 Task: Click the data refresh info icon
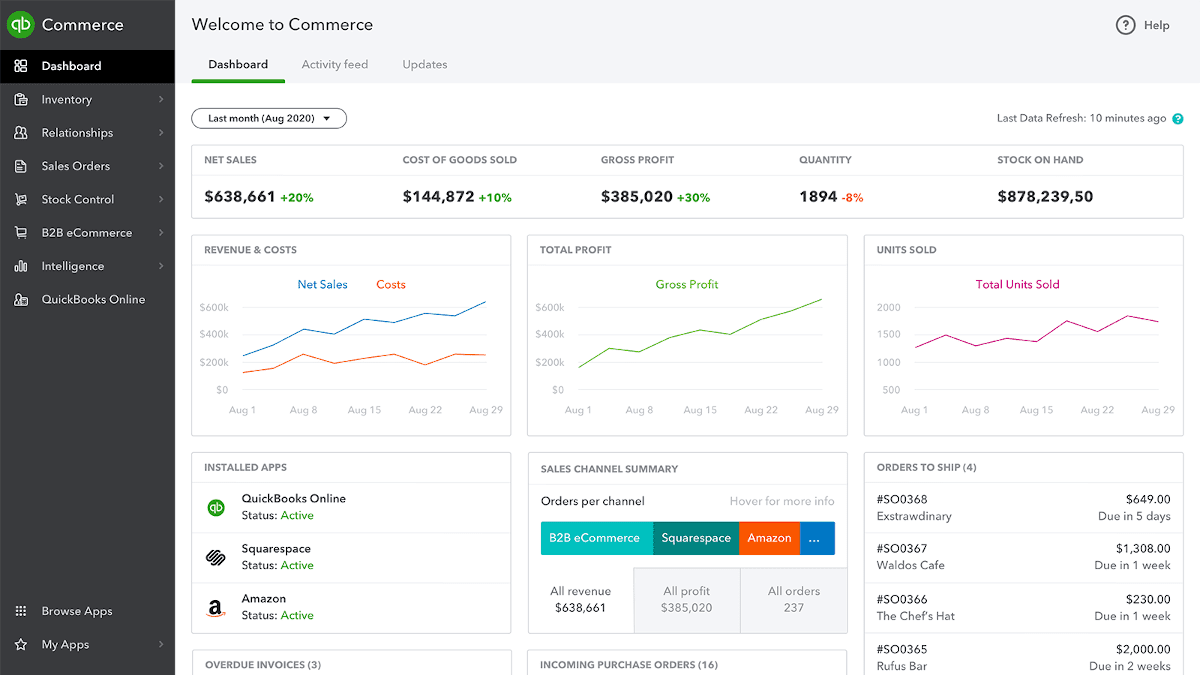click(1177, 119)
